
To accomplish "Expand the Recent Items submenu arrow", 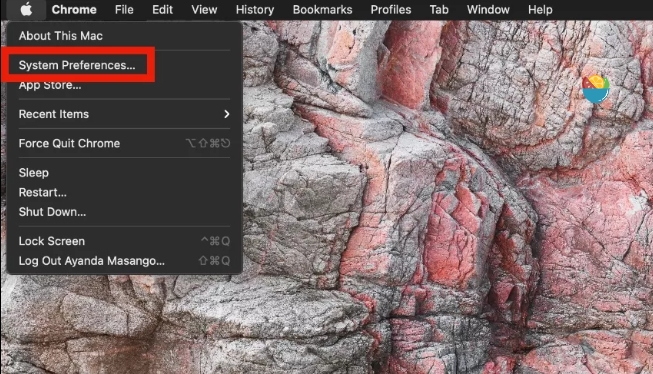I will (227, 114).
